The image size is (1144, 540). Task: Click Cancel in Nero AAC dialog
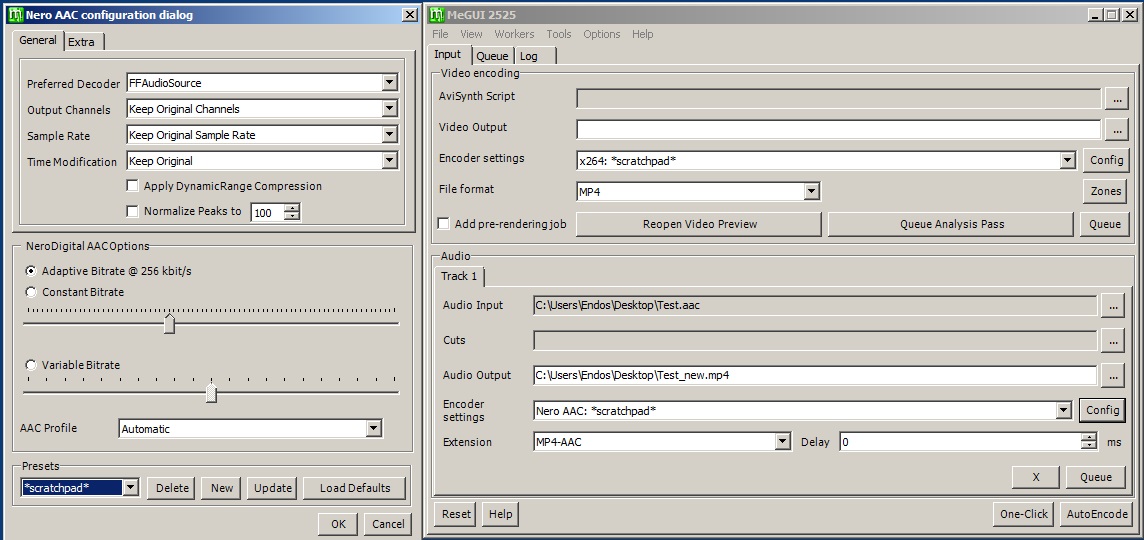(388, 524)
